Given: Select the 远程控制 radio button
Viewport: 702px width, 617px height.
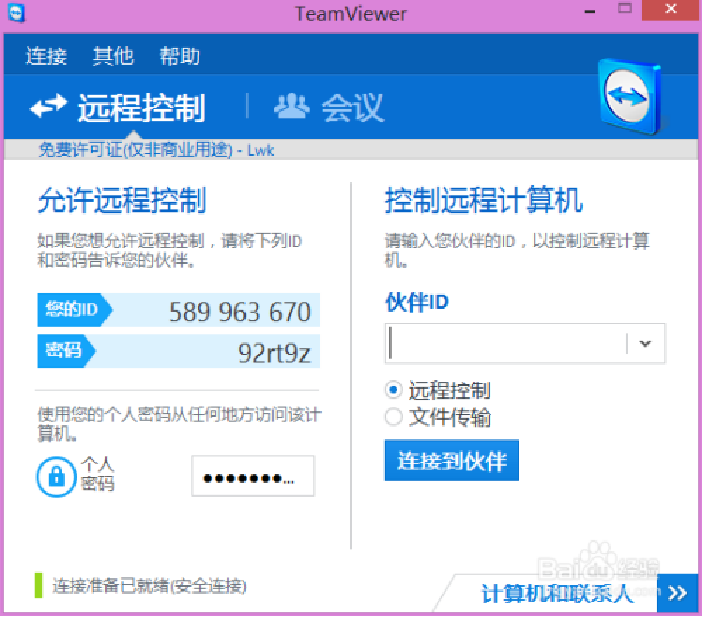Looking at the screenshot, I should tap(393, 390).
